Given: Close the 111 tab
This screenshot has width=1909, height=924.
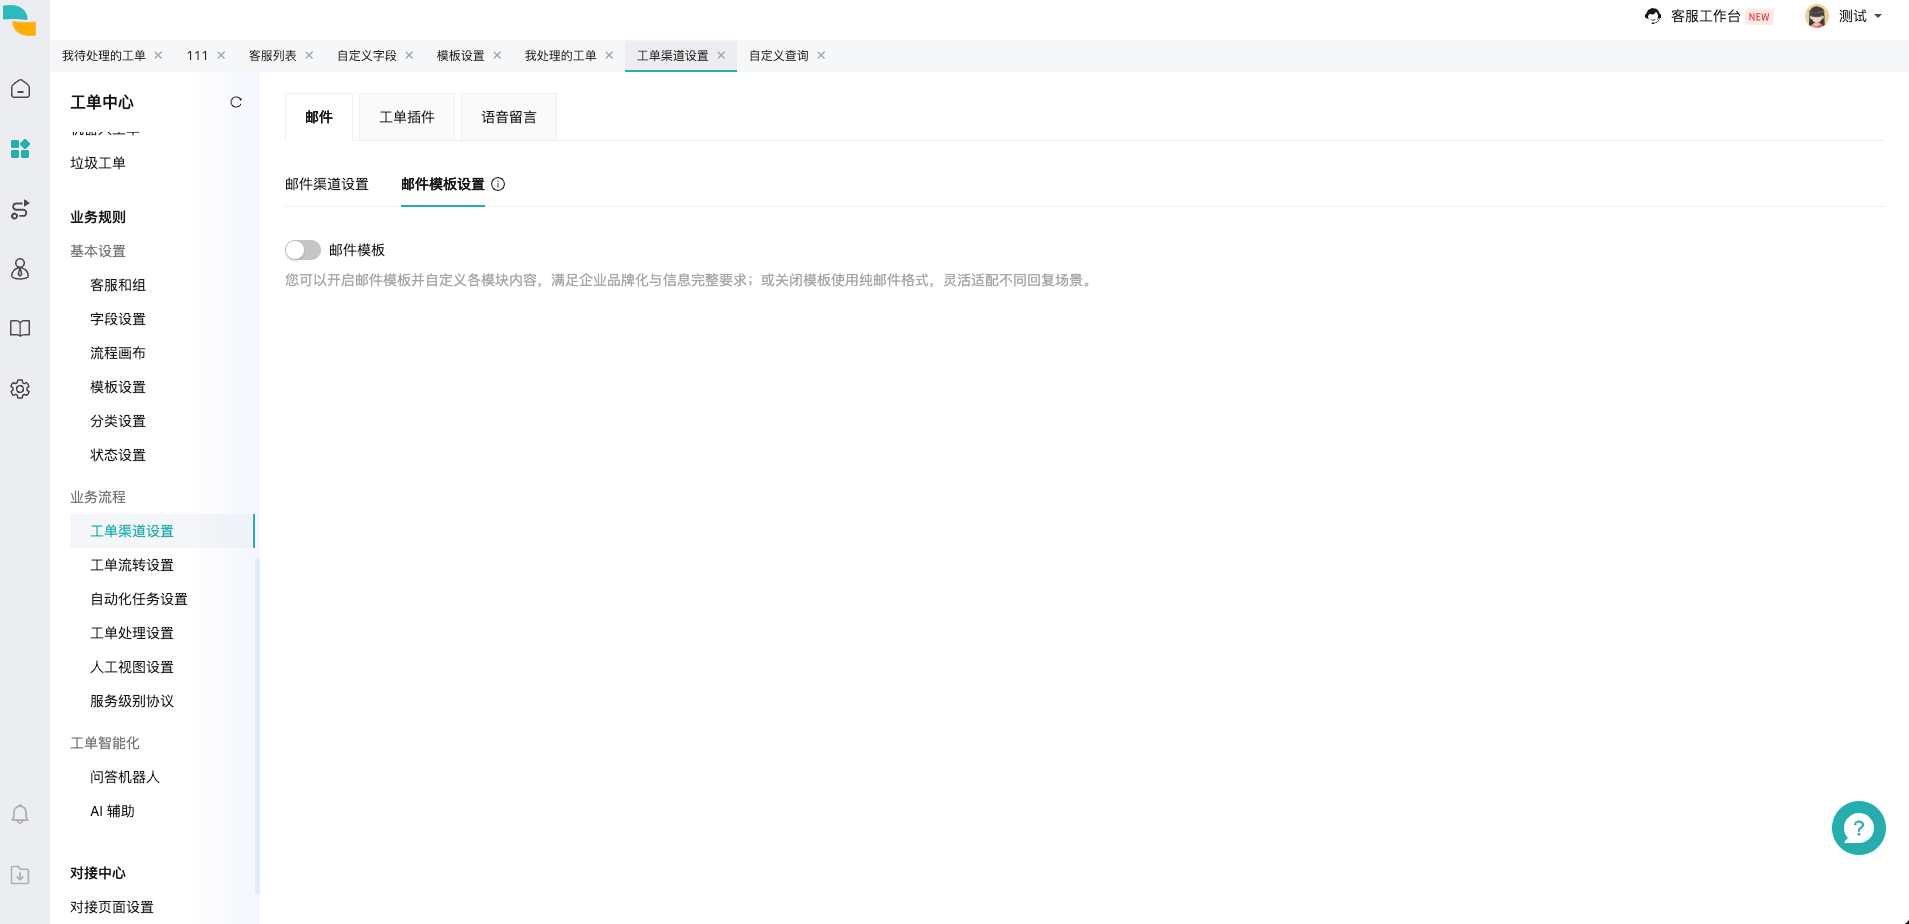Looking at the screenshot, I should click(221, 55).
